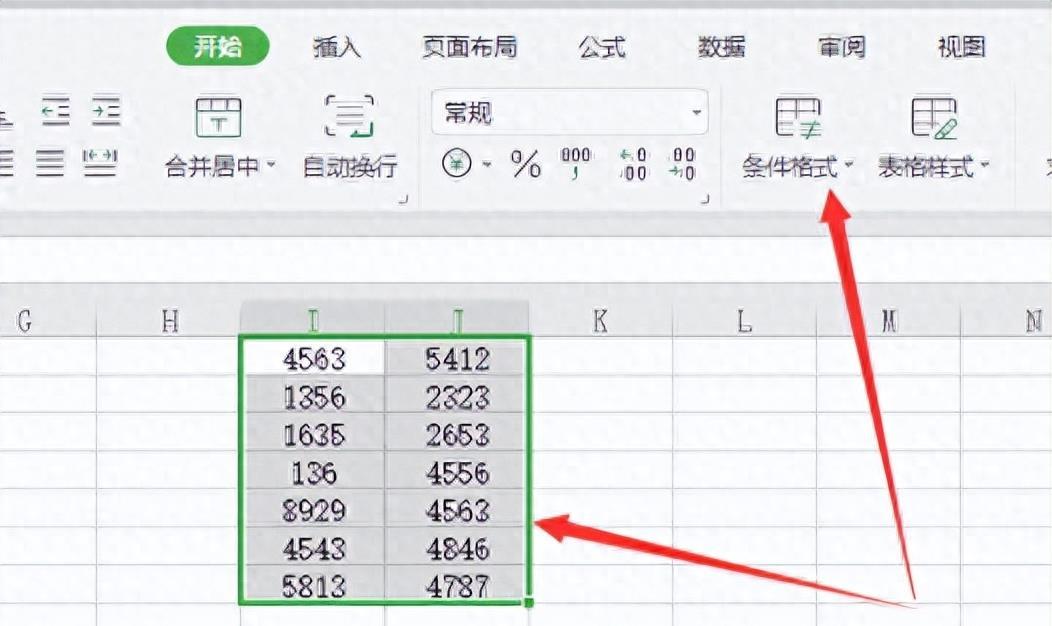Click the increase indent icon
1052x626 pixels.
(x=107, y=112)
